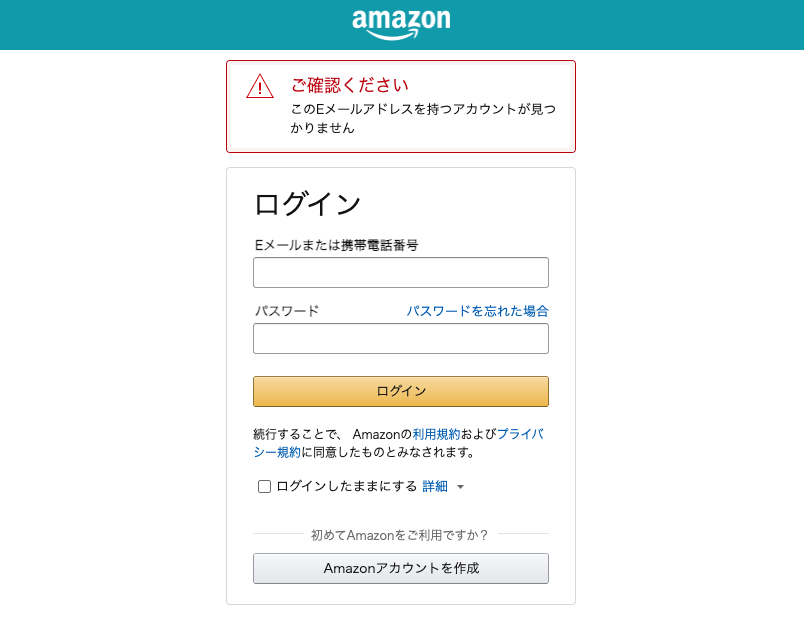Select the パスワード input field

[401, 339]
